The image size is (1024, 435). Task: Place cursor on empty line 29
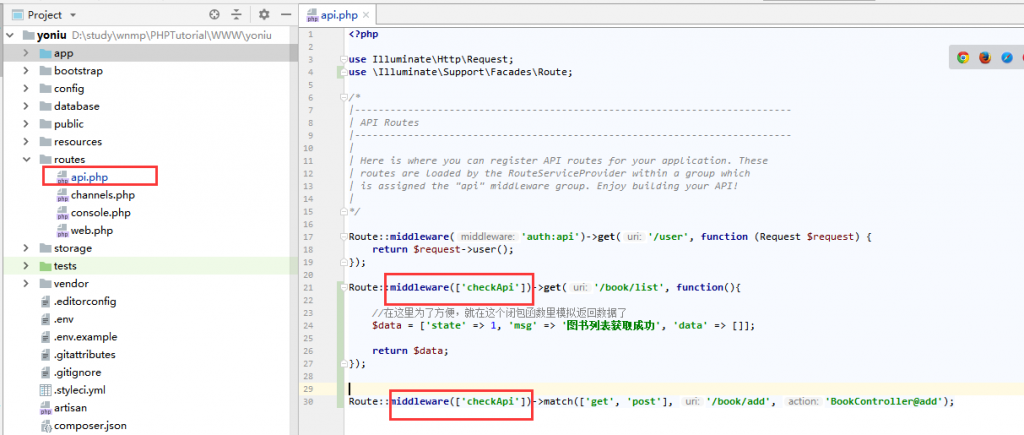[x=500, y=387]
